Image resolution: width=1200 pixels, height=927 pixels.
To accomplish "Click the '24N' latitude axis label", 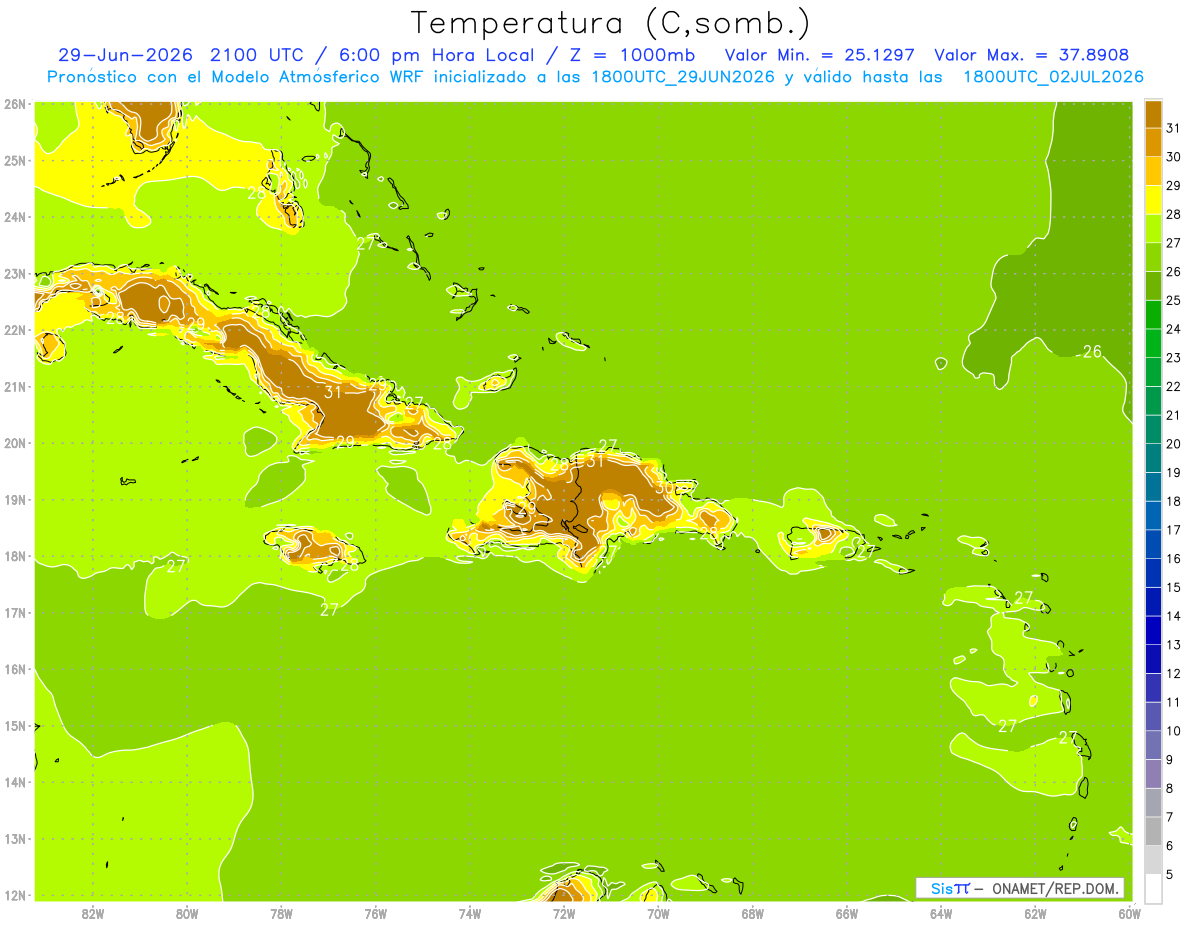I will tap(15, 217).
